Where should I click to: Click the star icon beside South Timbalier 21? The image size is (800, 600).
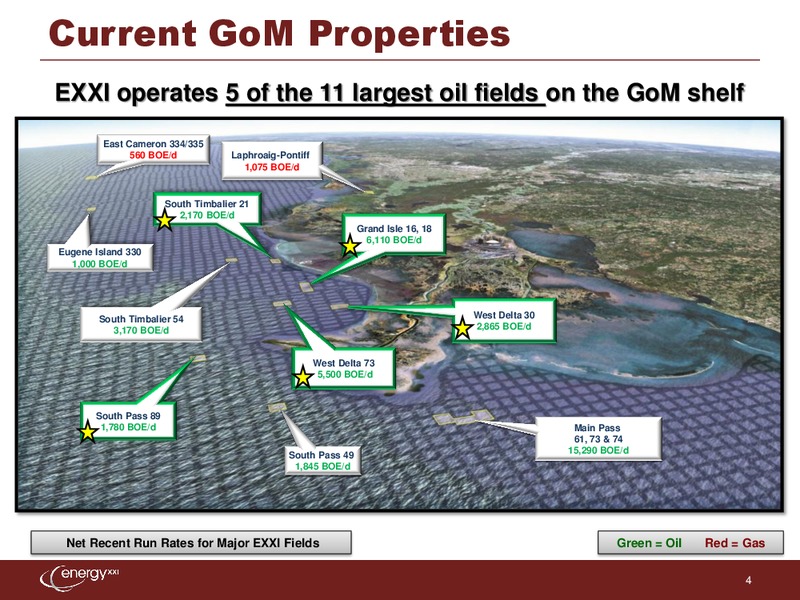pyautogui.click(x=164, y=220)
